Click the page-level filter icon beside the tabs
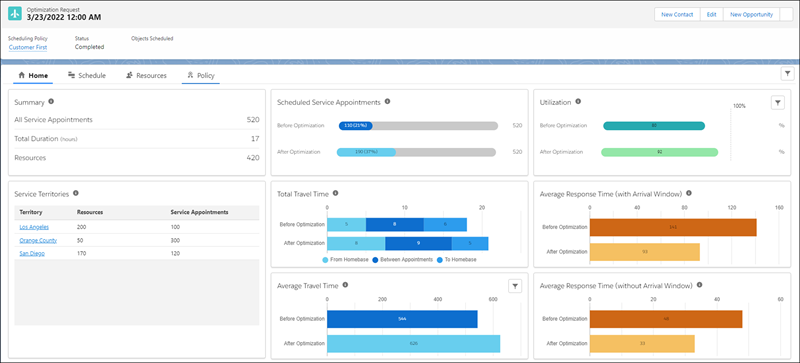Screen dimensions: 800x363 (787, 74)
